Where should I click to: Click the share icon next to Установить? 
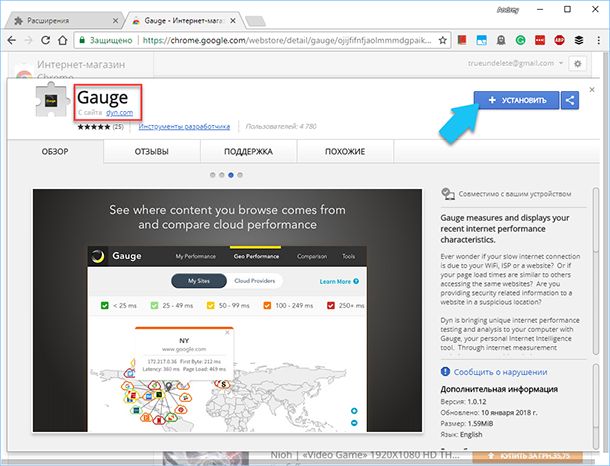coord(569,101)
